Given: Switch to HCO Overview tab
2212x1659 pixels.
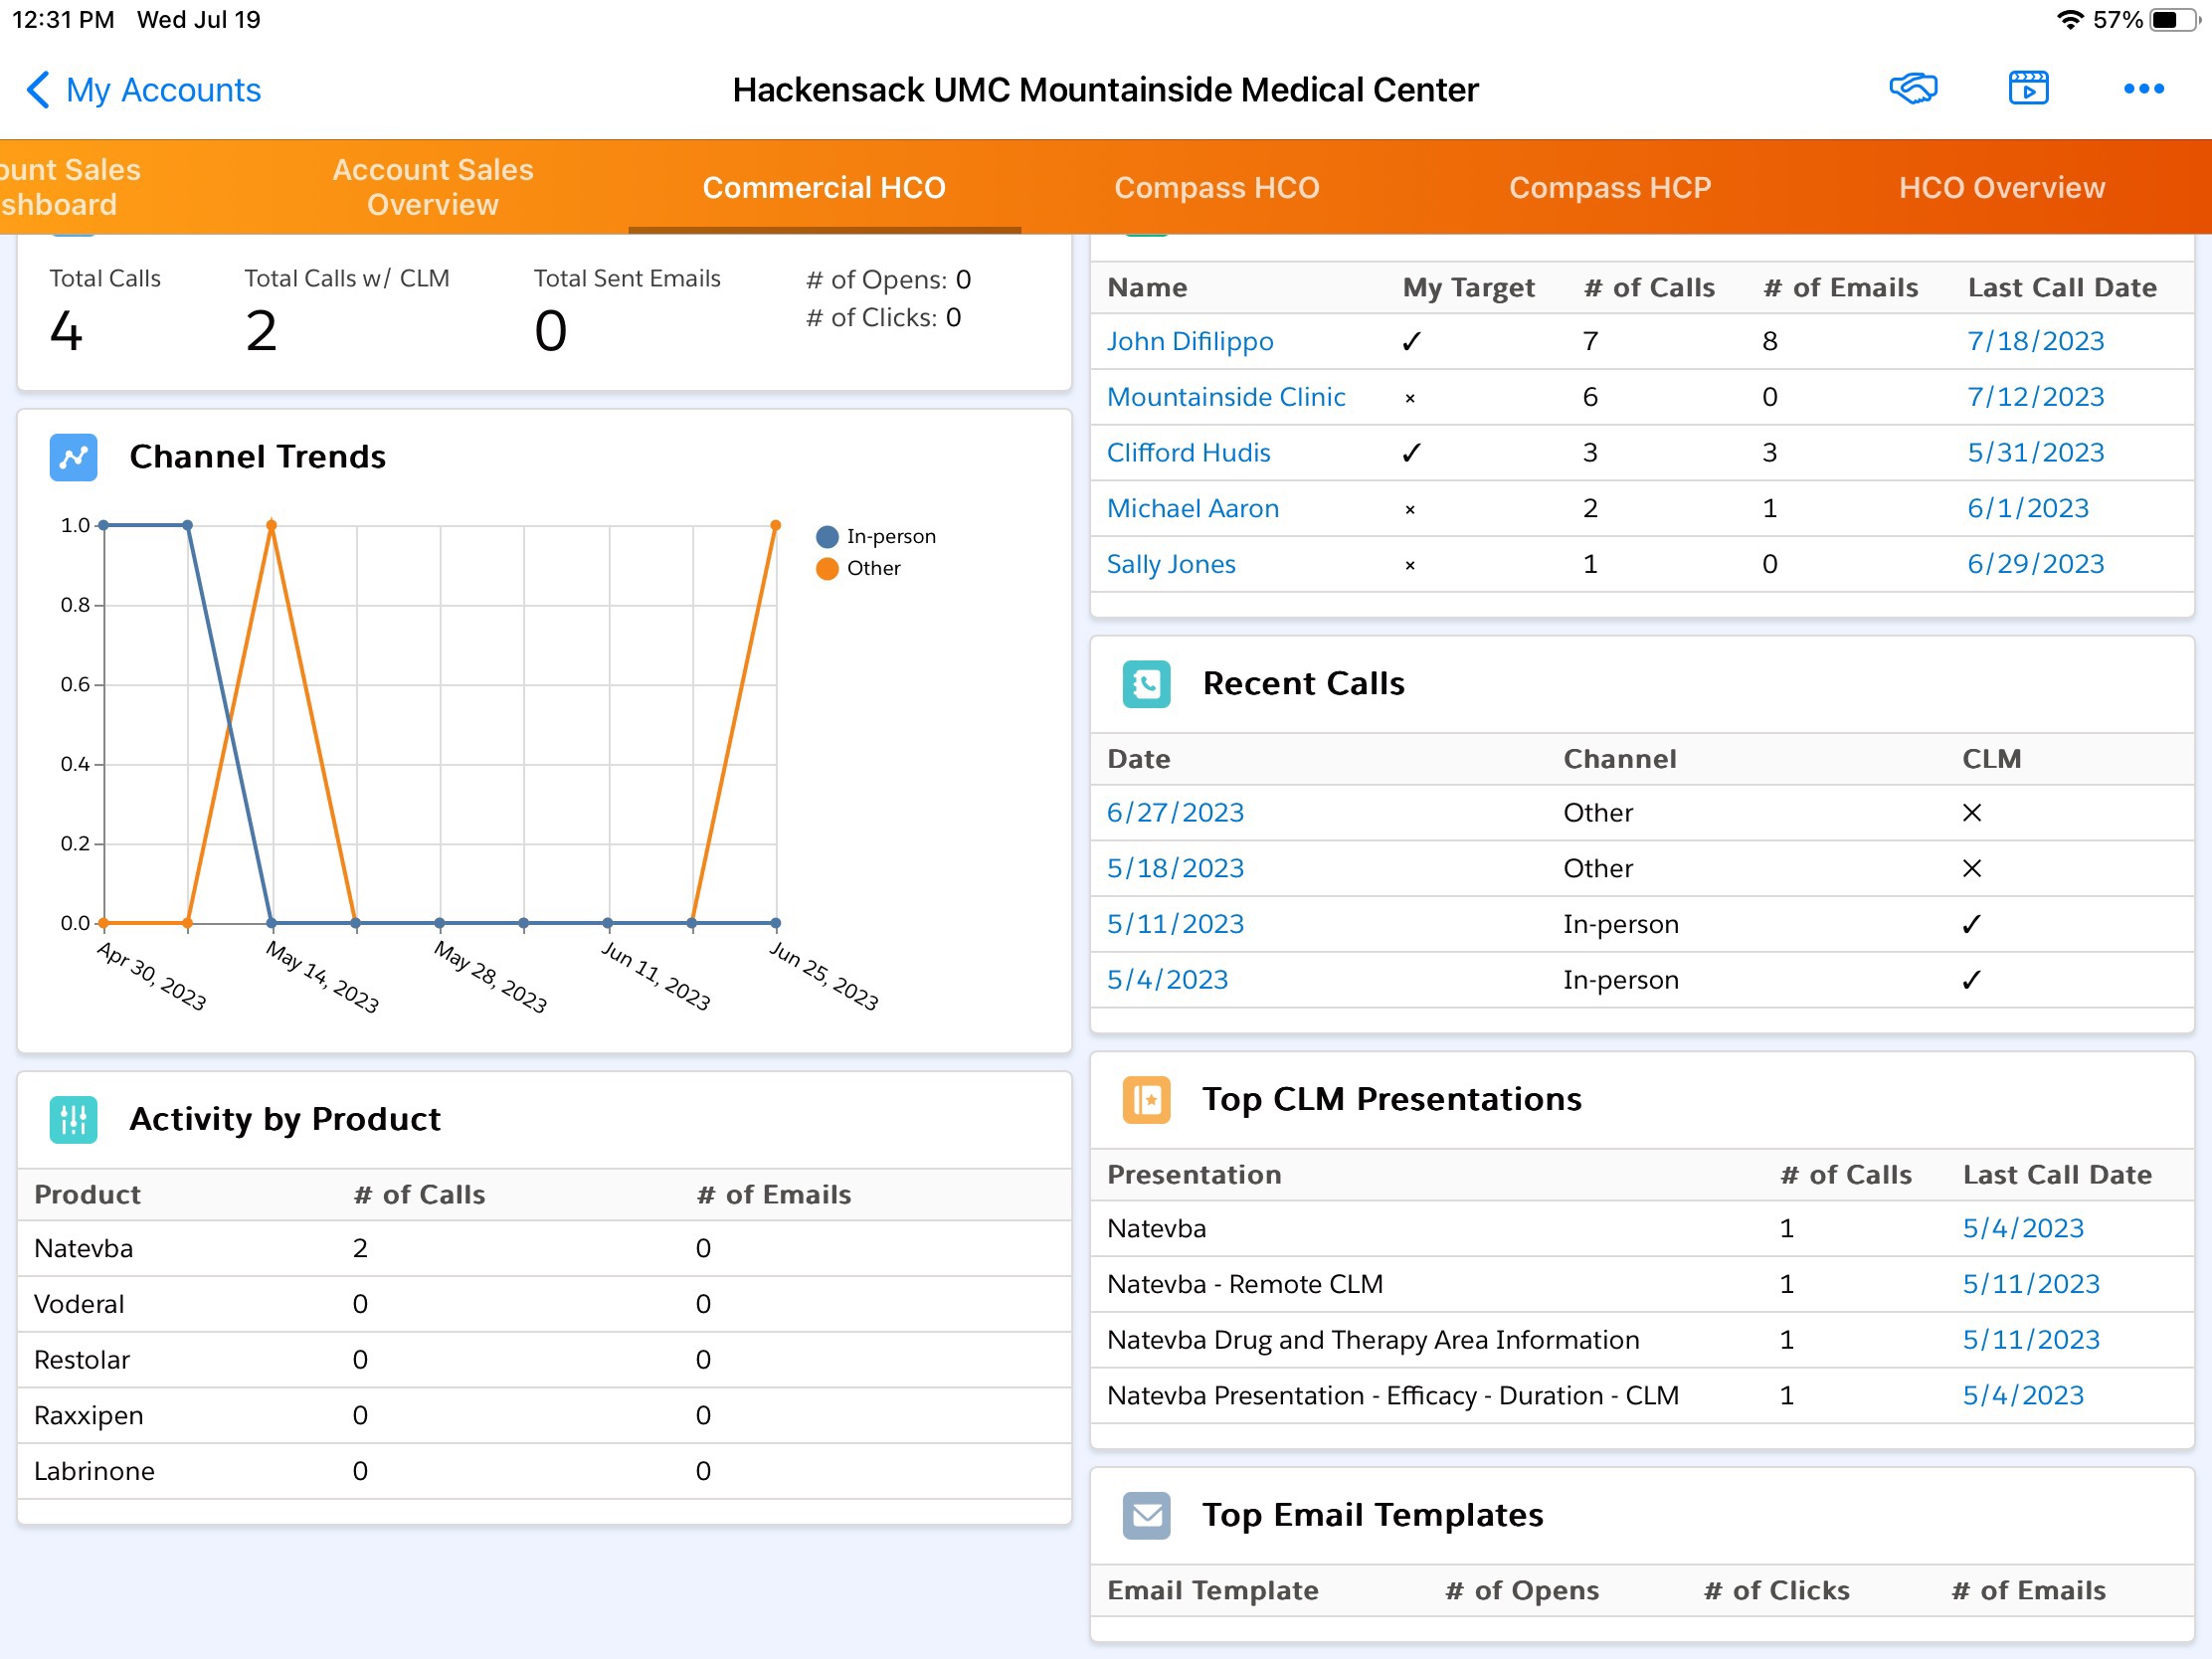Looking at the screenshot, I should pos(2001,188).
